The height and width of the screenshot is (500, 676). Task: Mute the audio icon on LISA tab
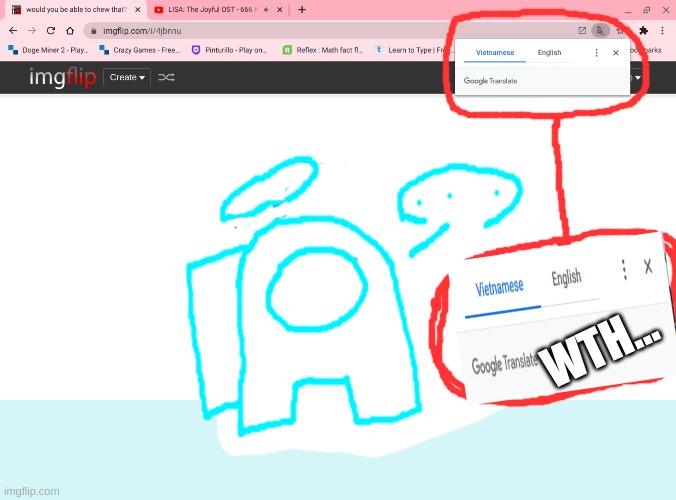pos(266,9)
